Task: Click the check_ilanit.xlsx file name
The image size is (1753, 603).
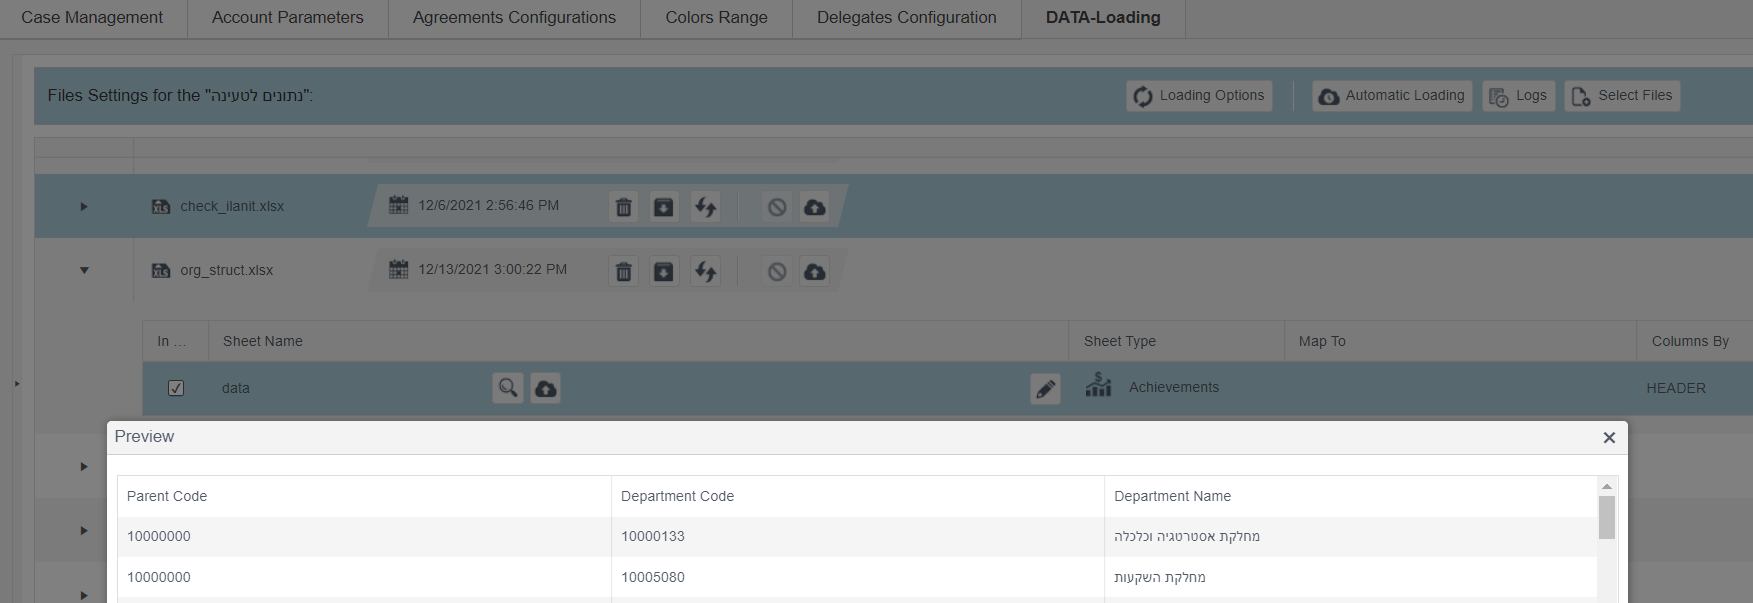Action: (232, 206)
